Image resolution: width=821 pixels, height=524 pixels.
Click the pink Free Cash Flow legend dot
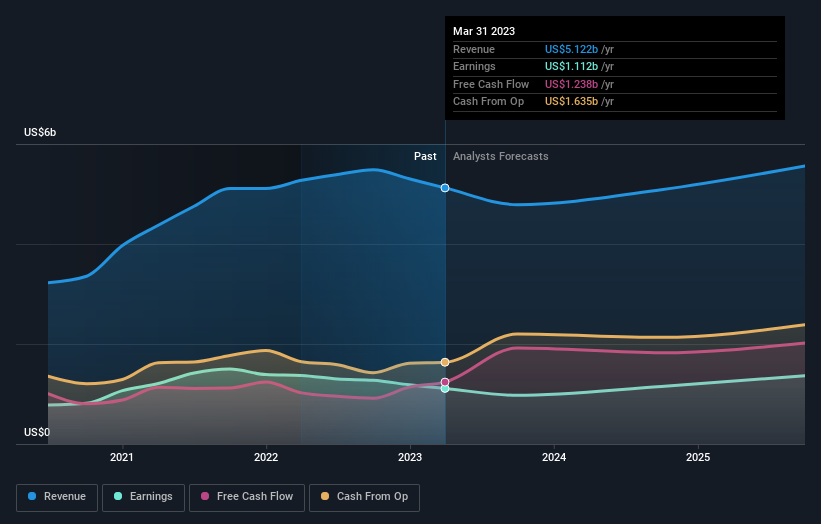(205, 496)
